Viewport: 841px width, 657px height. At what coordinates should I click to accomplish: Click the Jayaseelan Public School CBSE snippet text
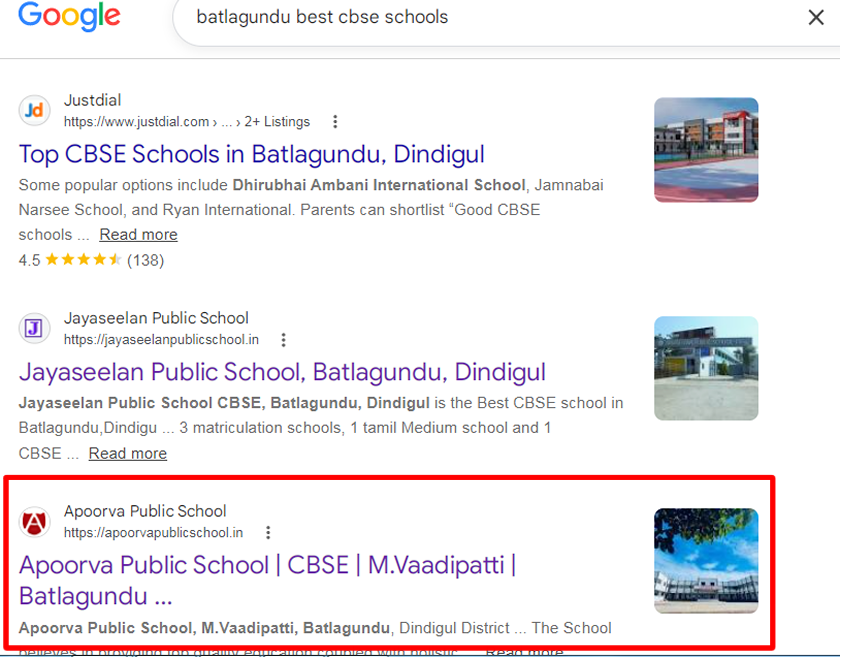224,403
